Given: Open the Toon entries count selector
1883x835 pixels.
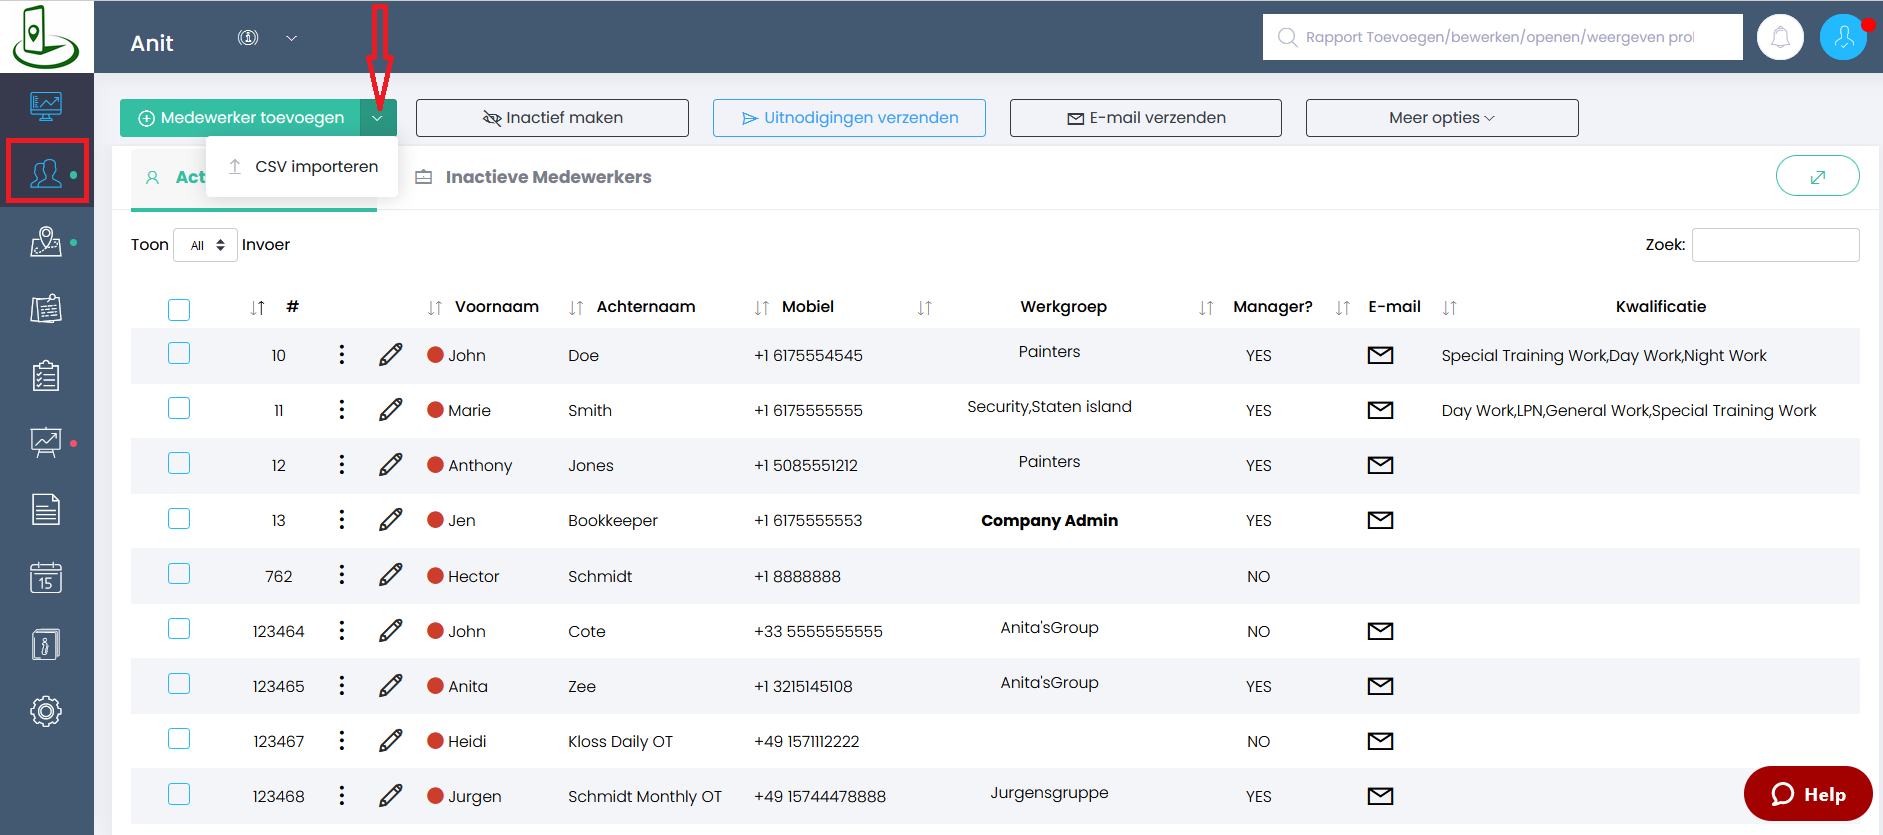Looking at the screenshot, I should pyautogui.click(x=206, y=245).
